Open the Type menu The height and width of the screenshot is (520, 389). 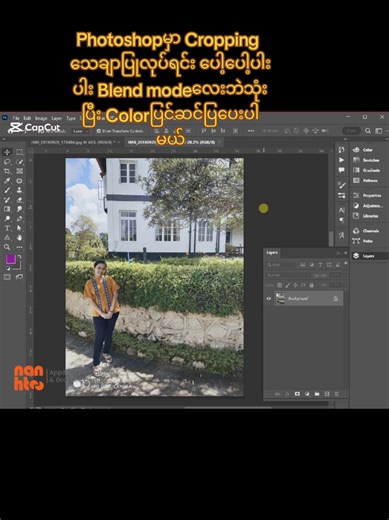point(71,118)
